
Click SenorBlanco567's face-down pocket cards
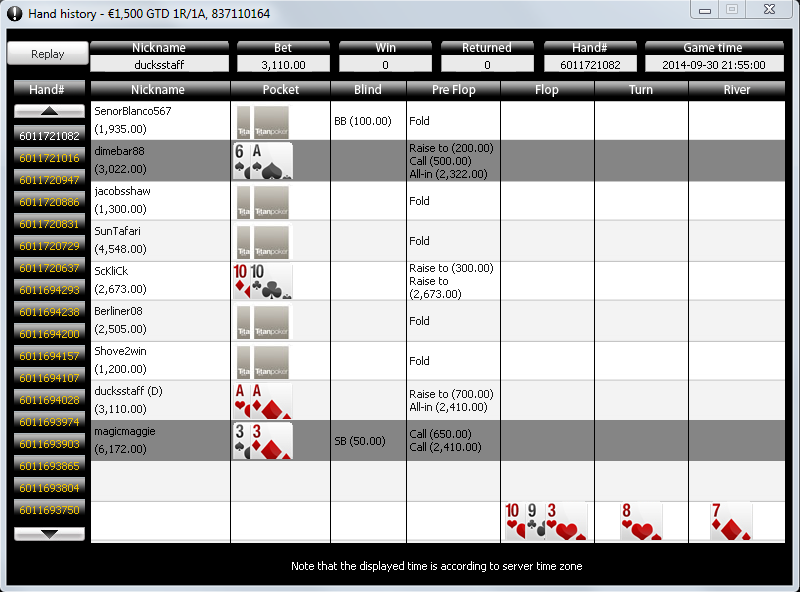click(x=263, y=121)
